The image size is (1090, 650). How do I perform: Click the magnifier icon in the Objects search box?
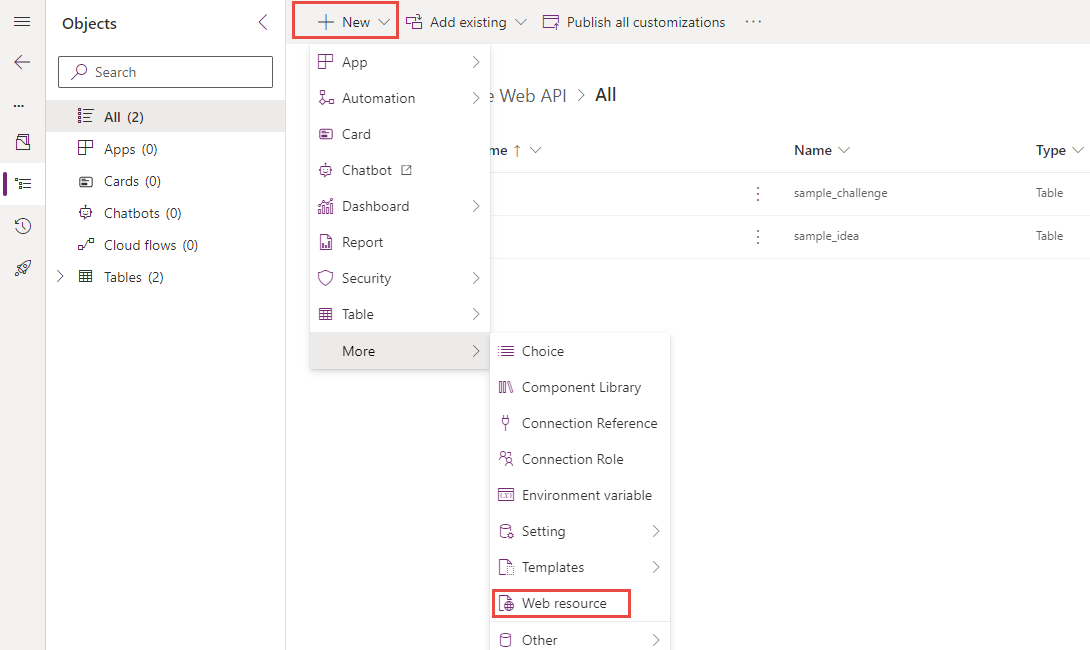77,72
